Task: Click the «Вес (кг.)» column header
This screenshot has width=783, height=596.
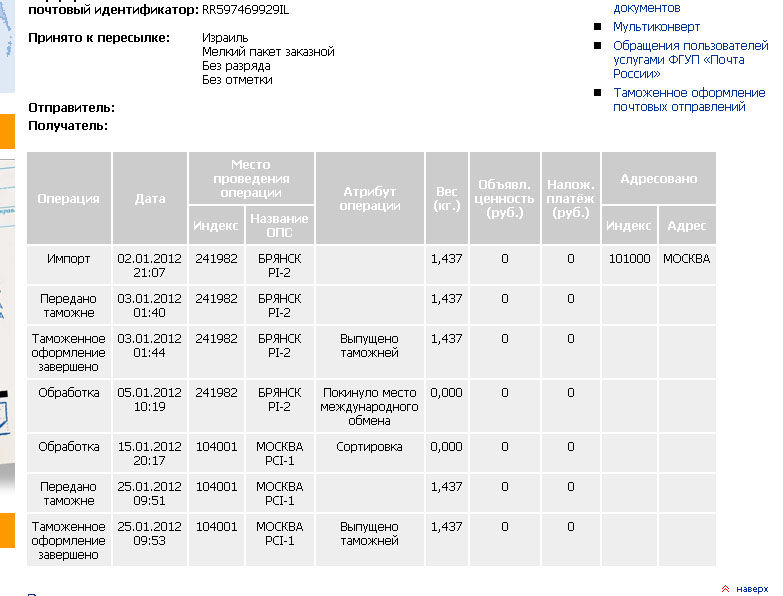Action: (447, 198)
